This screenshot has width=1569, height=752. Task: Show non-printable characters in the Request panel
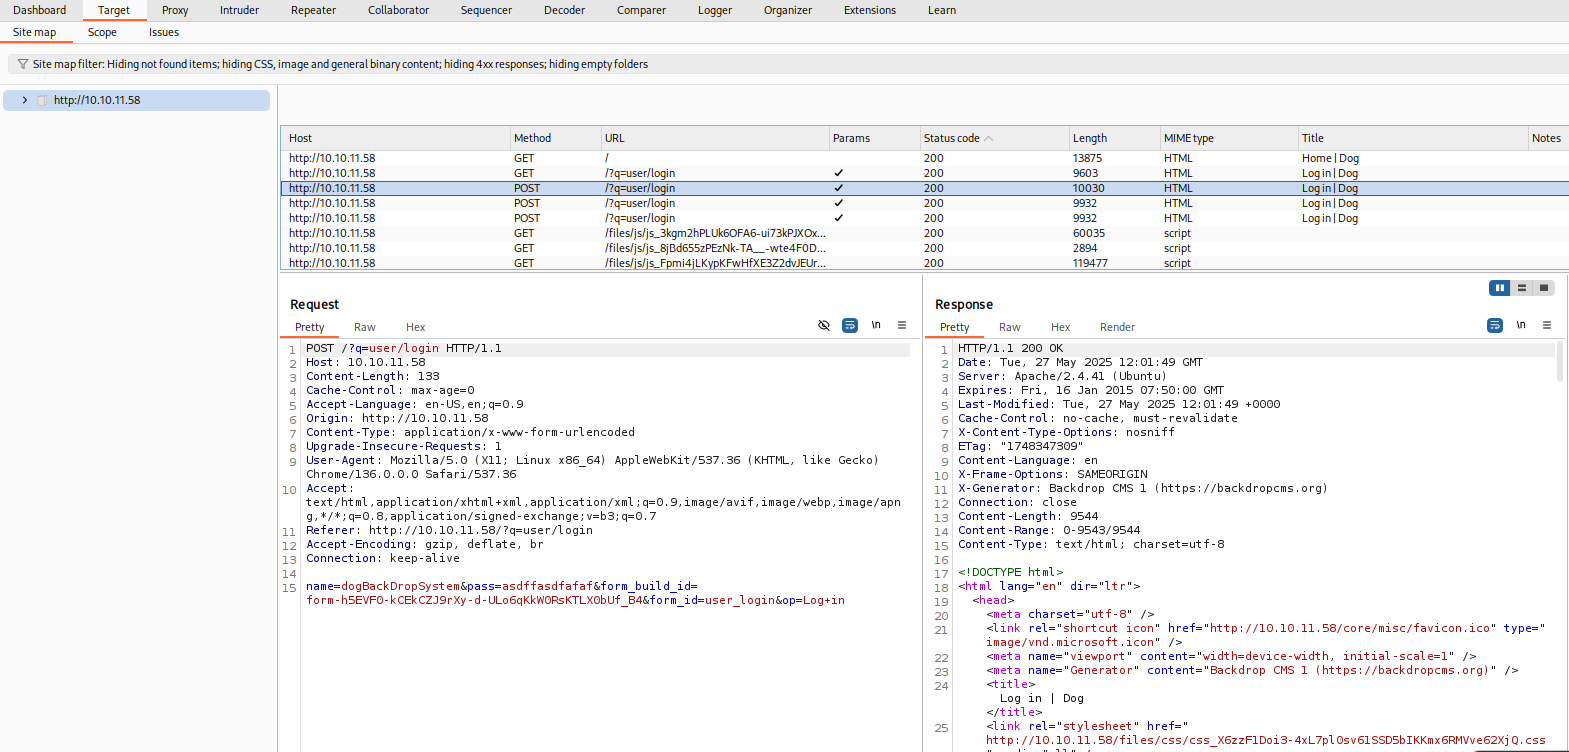(876, 326)
